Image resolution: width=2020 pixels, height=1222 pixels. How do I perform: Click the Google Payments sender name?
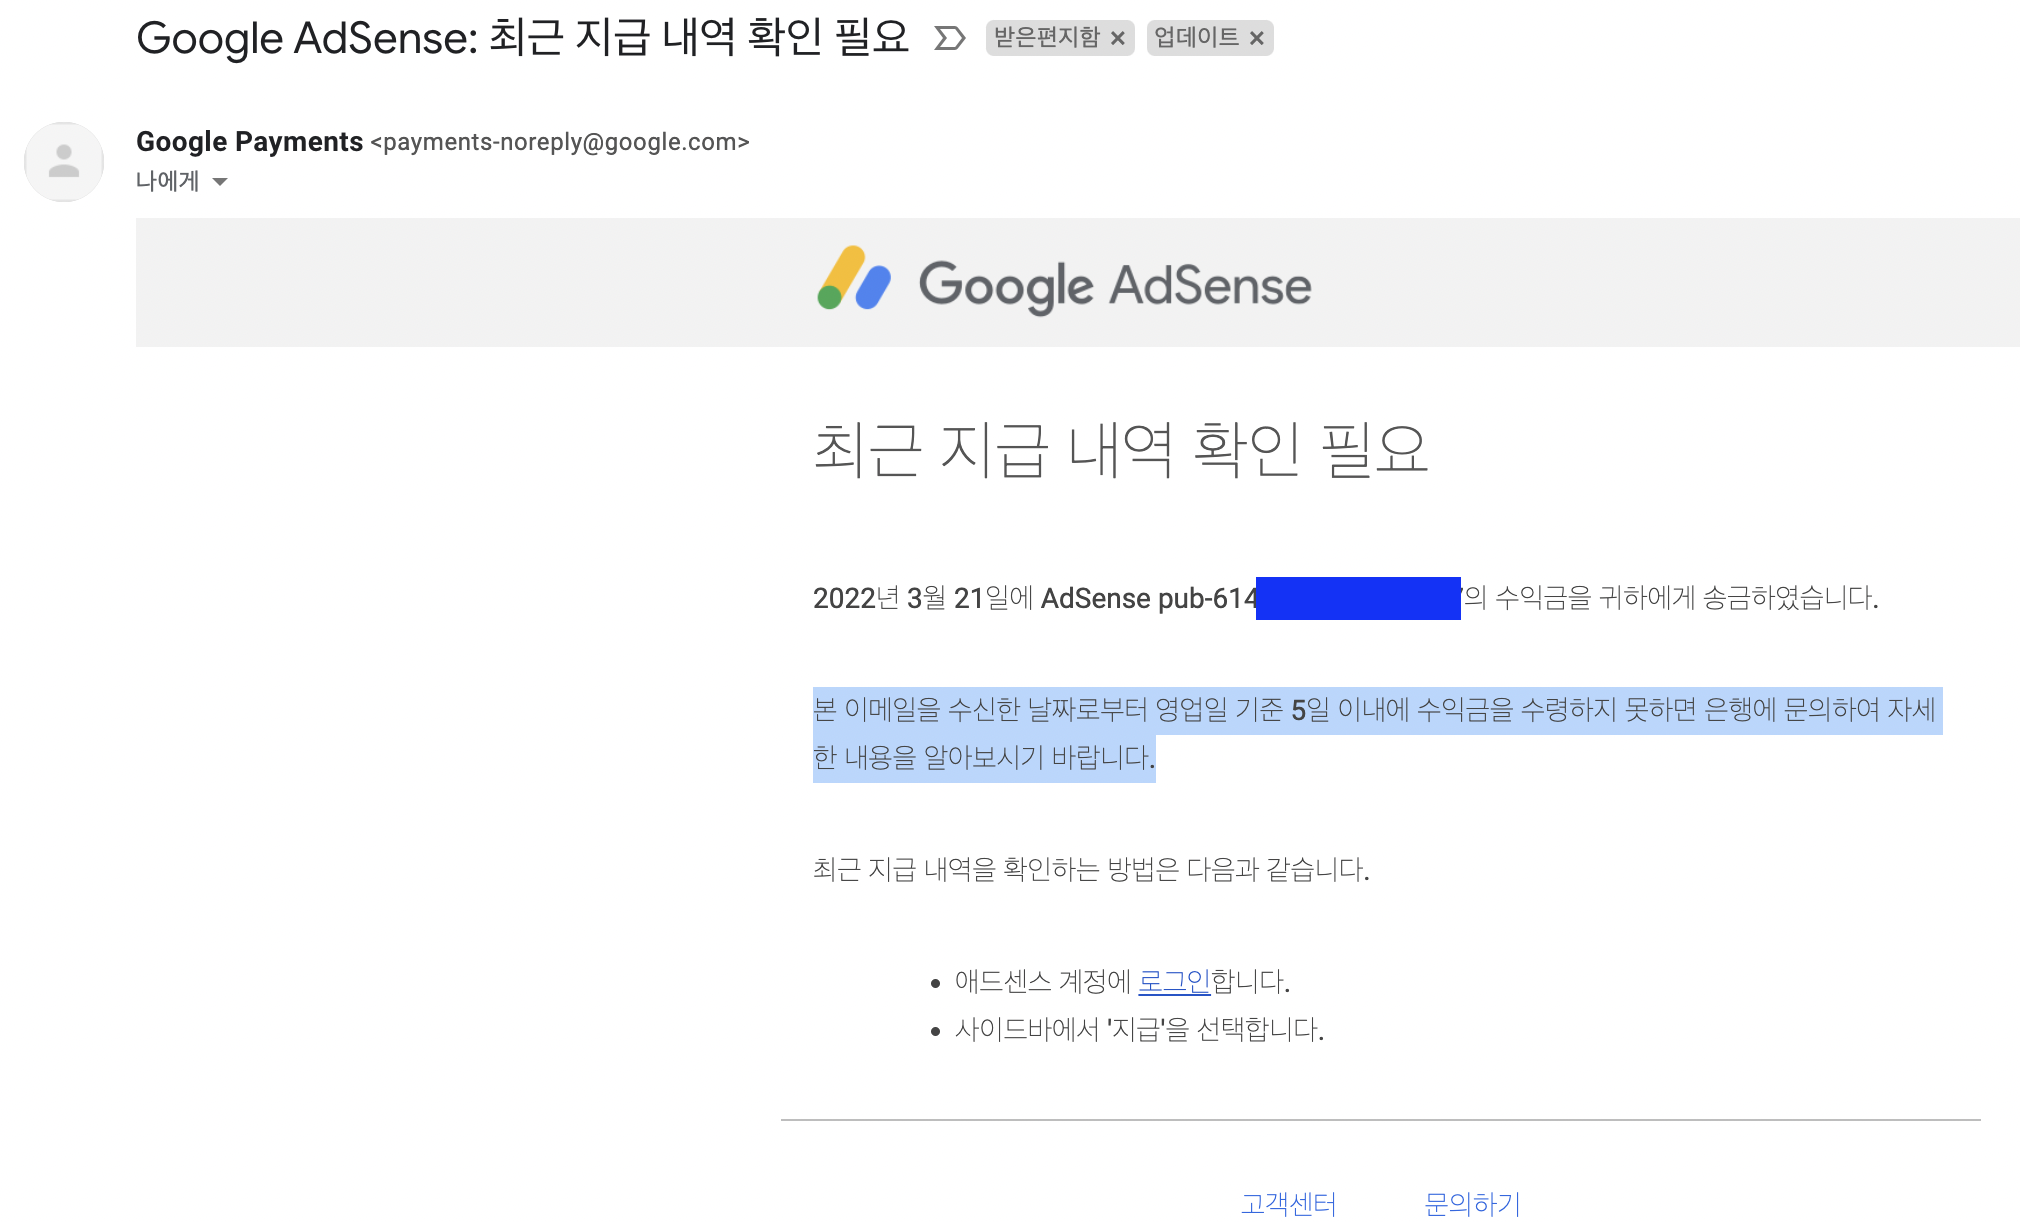pyautogui.click(x=249, y=142)
